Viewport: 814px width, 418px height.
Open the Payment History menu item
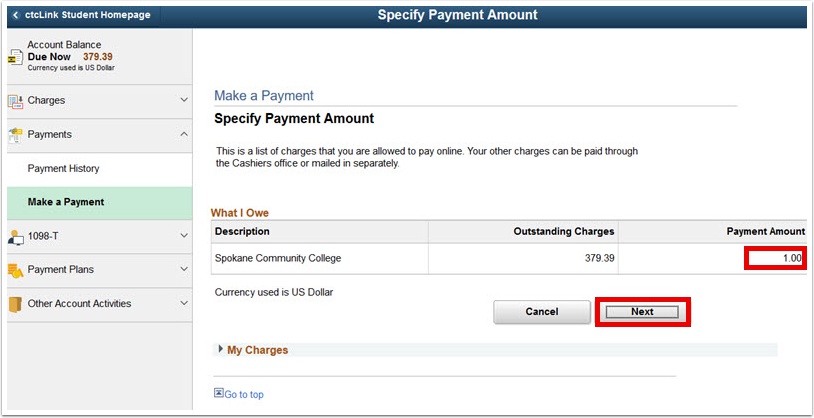(x=64, y=169)
